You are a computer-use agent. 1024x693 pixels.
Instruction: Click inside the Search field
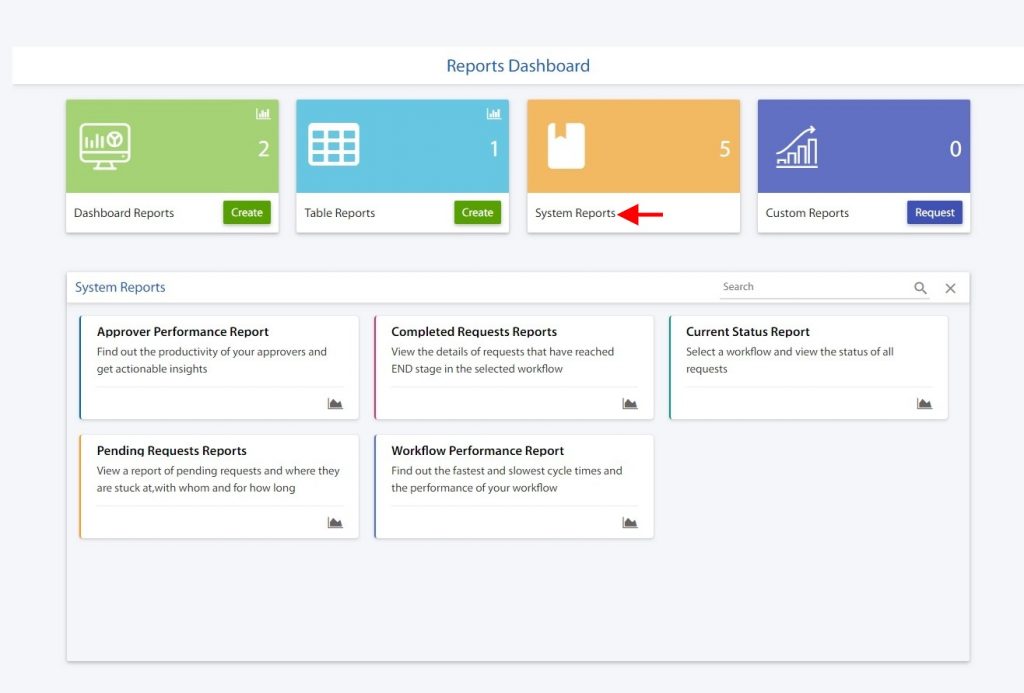click(810, 286)
